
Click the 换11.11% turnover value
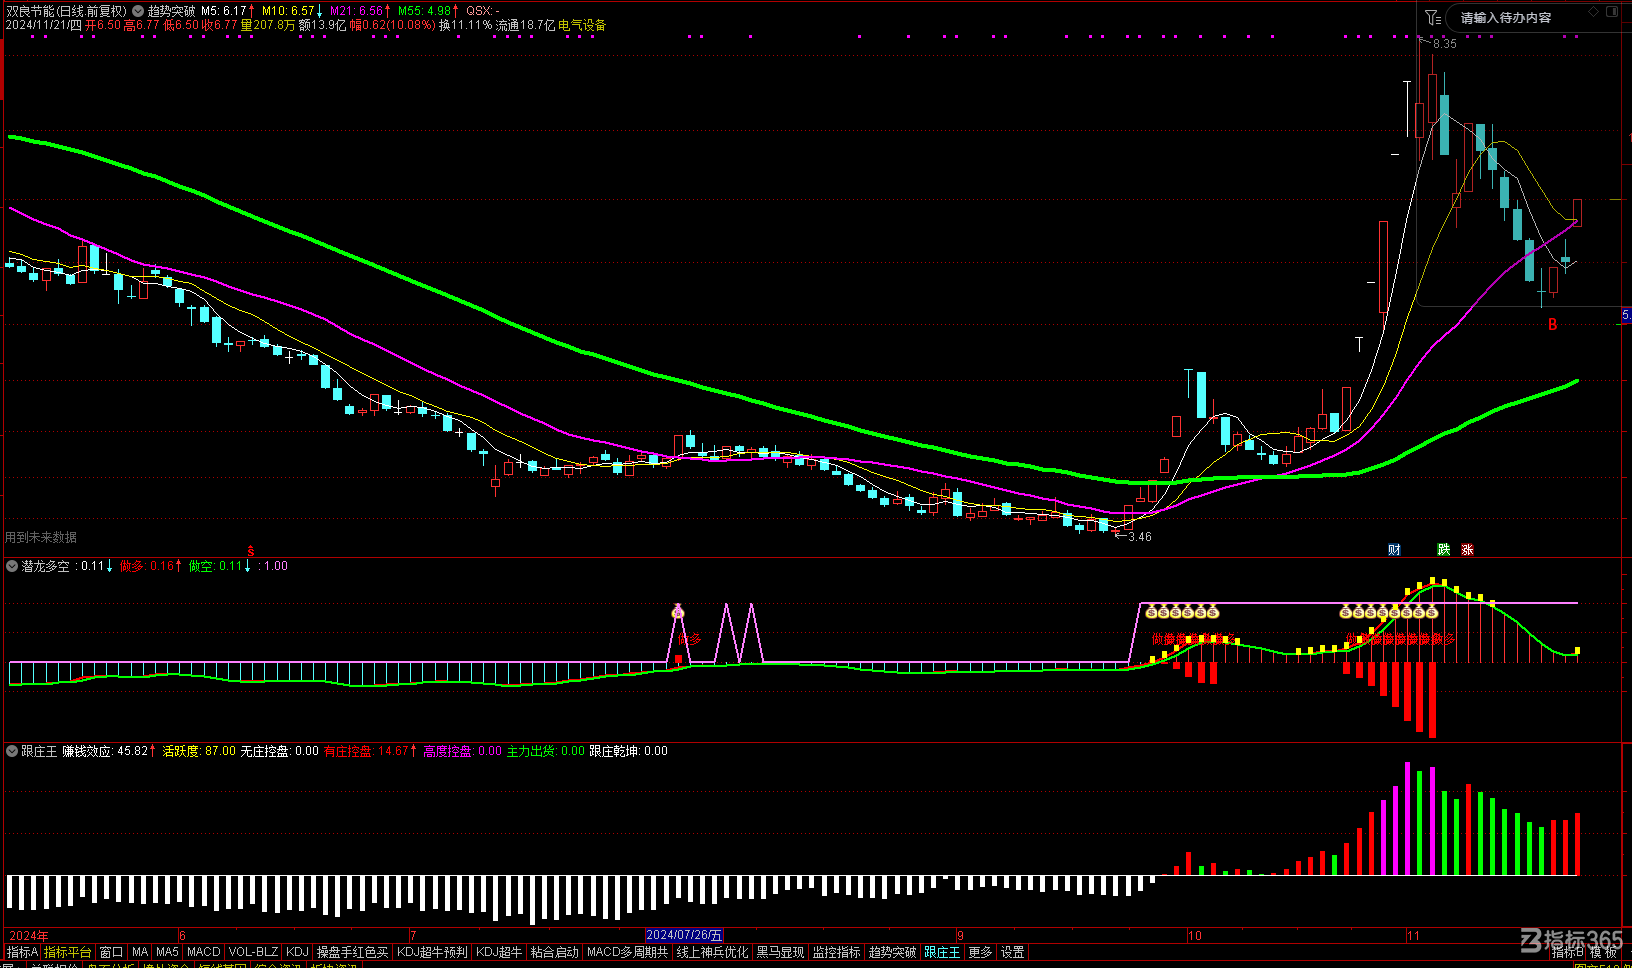[x=465, y=25]
